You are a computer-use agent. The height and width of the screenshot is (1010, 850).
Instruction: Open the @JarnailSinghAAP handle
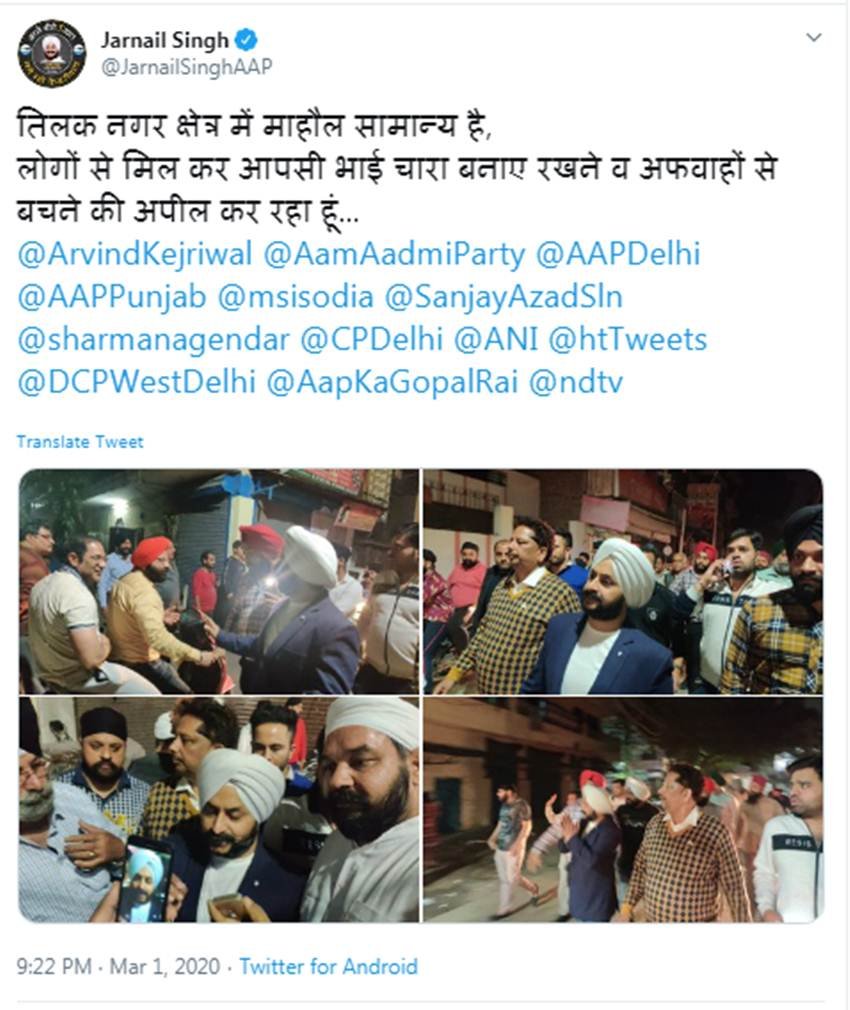coord(187,67)
